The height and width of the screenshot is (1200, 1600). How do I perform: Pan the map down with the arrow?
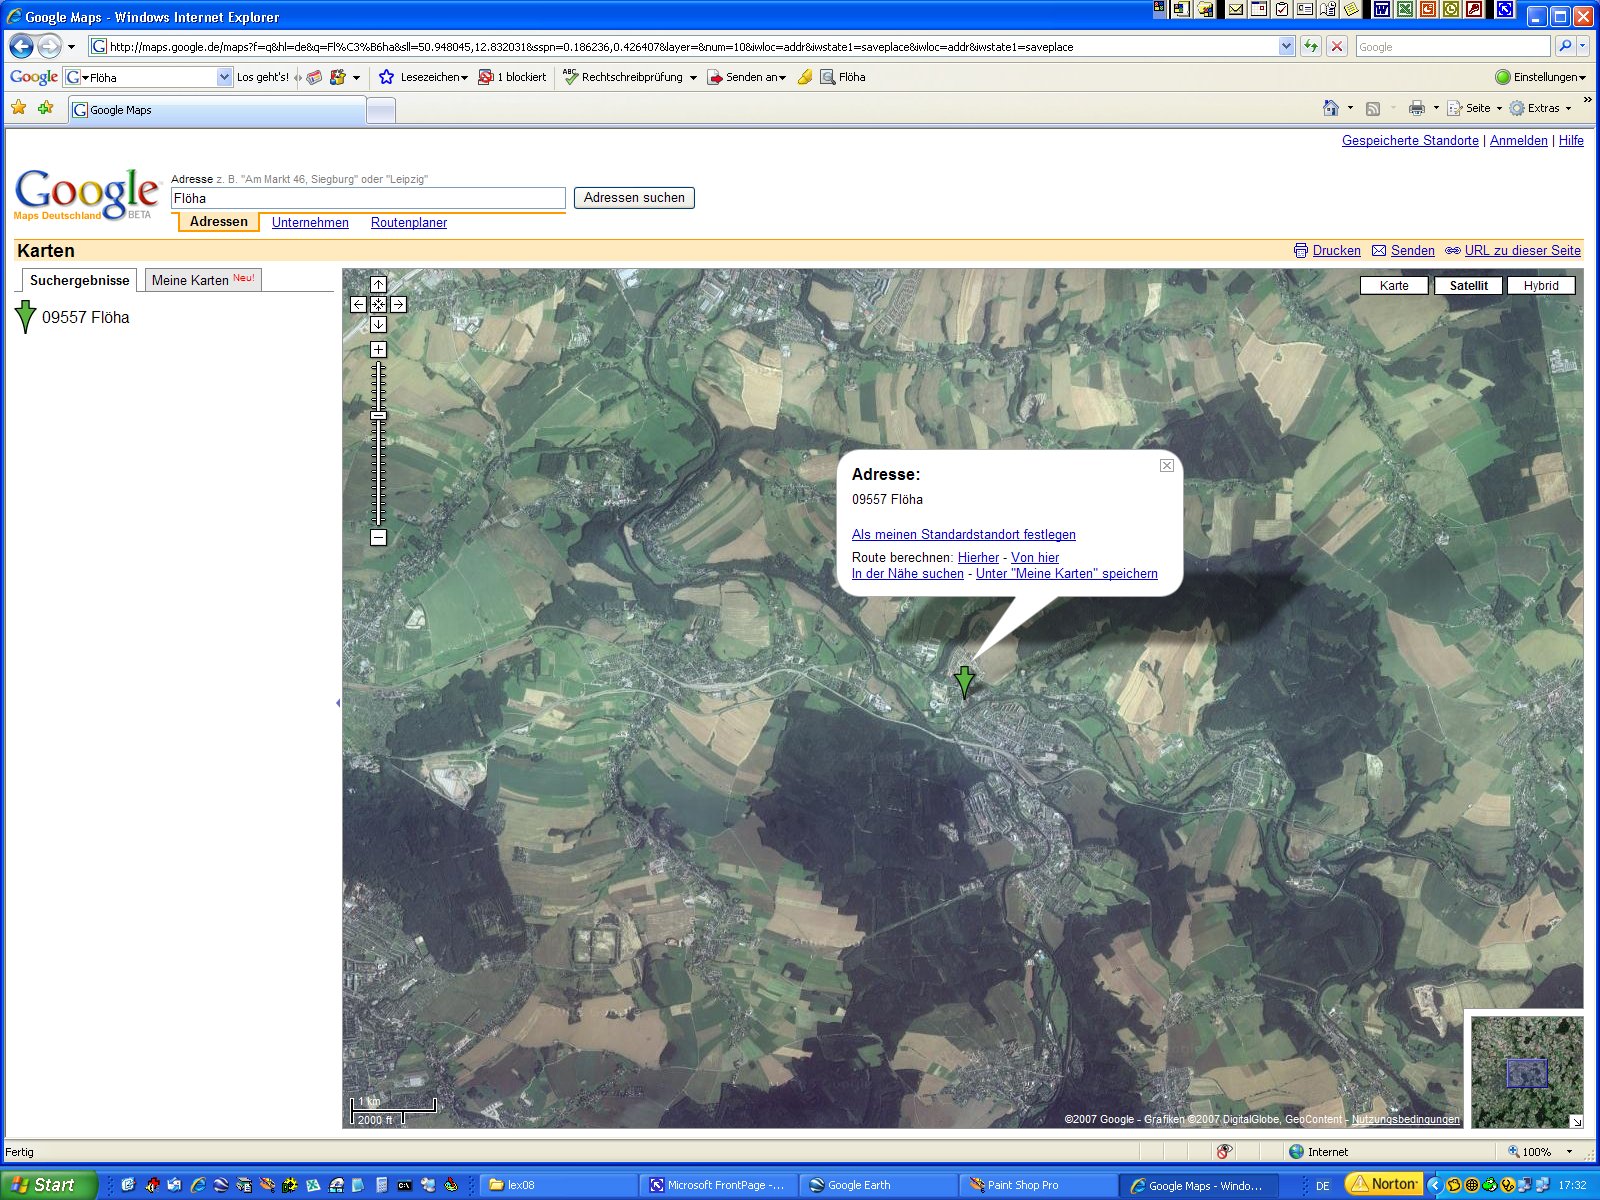click(x=378, y=324)
